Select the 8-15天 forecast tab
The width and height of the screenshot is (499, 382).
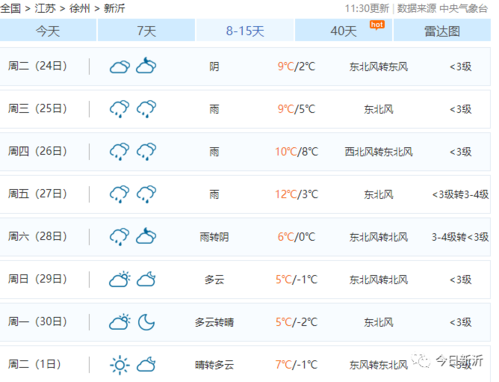pos(245,31)
